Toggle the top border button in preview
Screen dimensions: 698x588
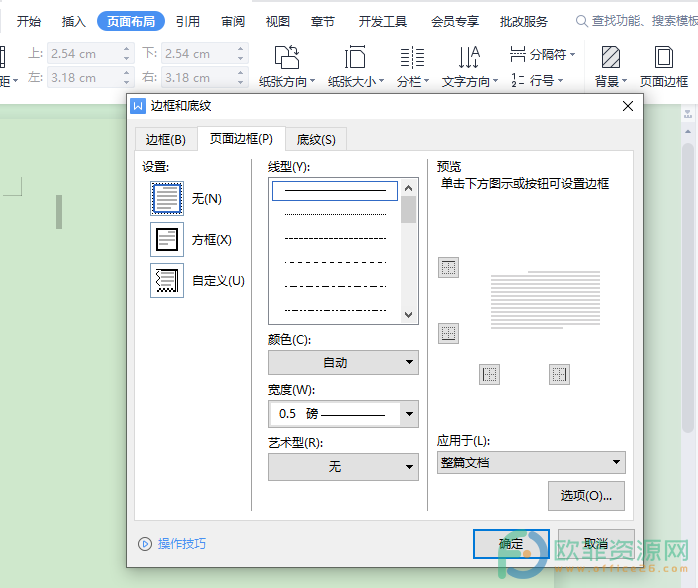(448, 268)
